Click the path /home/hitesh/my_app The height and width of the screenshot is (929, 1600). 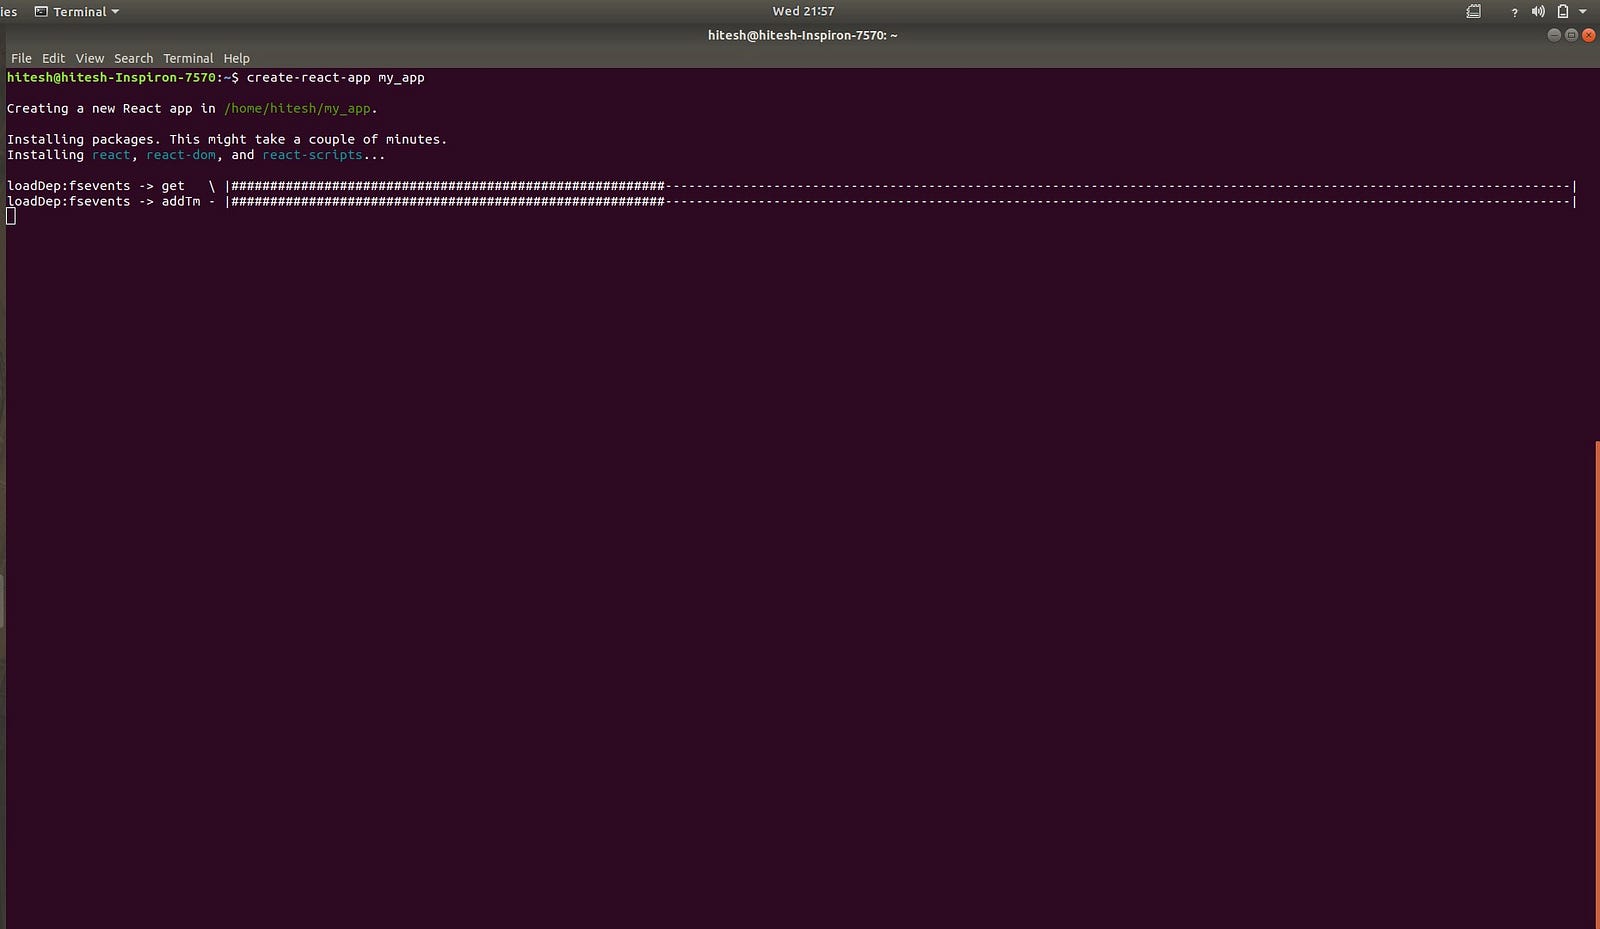[x=297, y=108]
